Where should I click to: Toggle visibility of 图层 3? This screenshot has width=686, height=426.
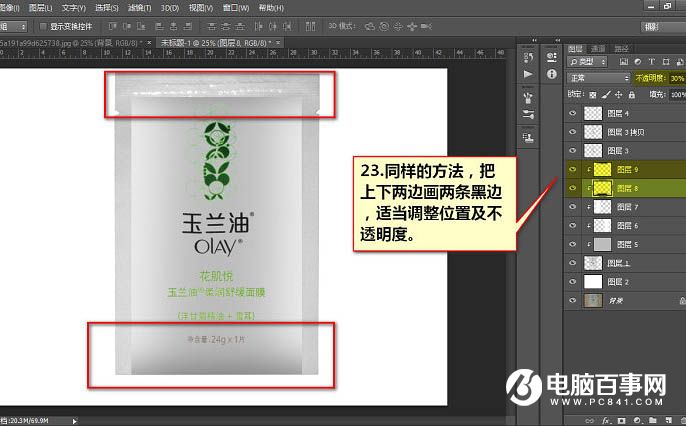click(x=572, y=150)
